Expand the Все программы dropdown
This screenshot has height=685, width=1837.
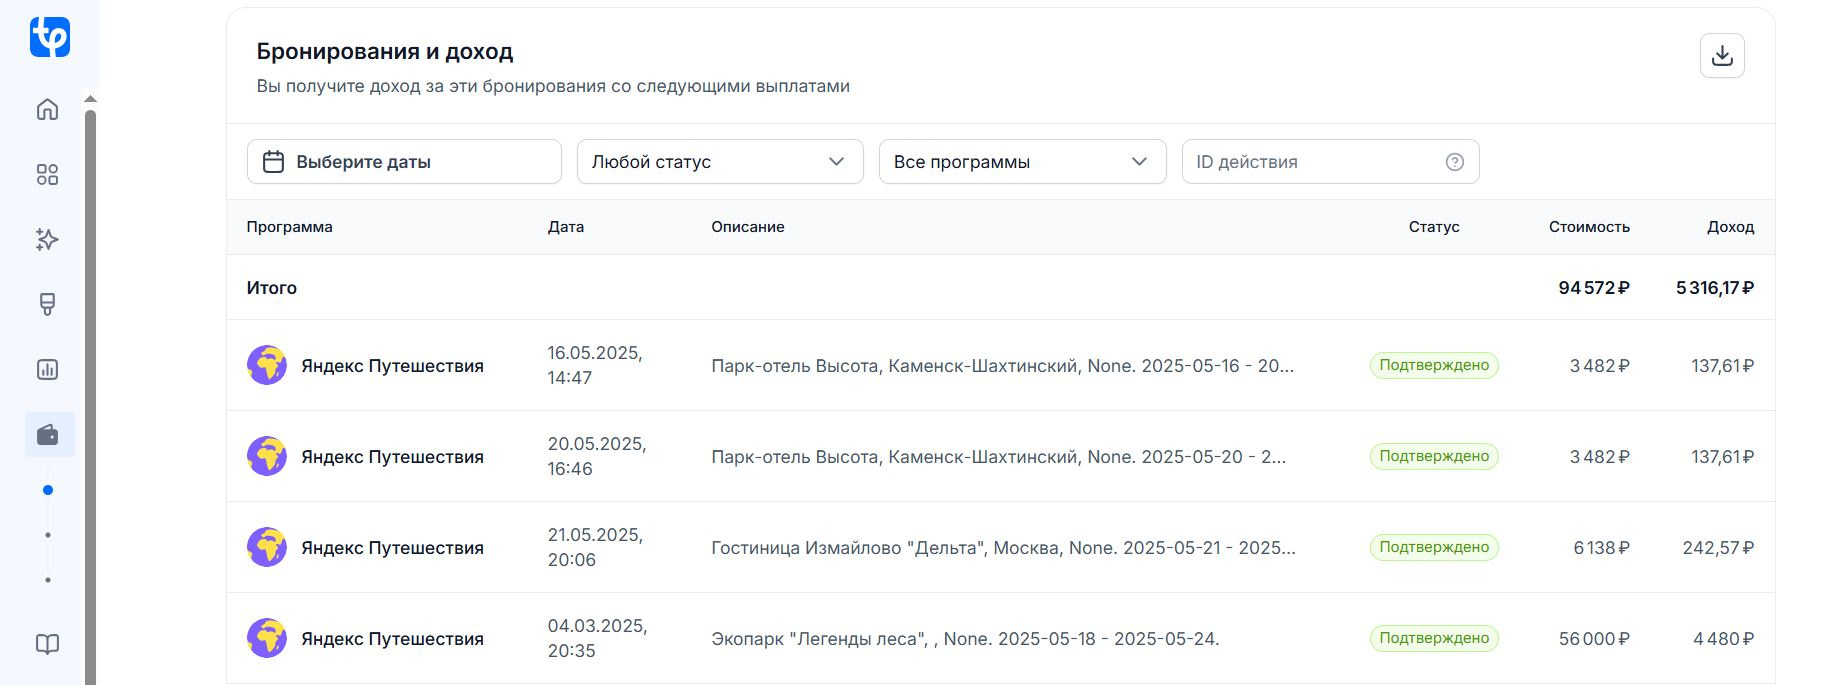pos(1022,162)
